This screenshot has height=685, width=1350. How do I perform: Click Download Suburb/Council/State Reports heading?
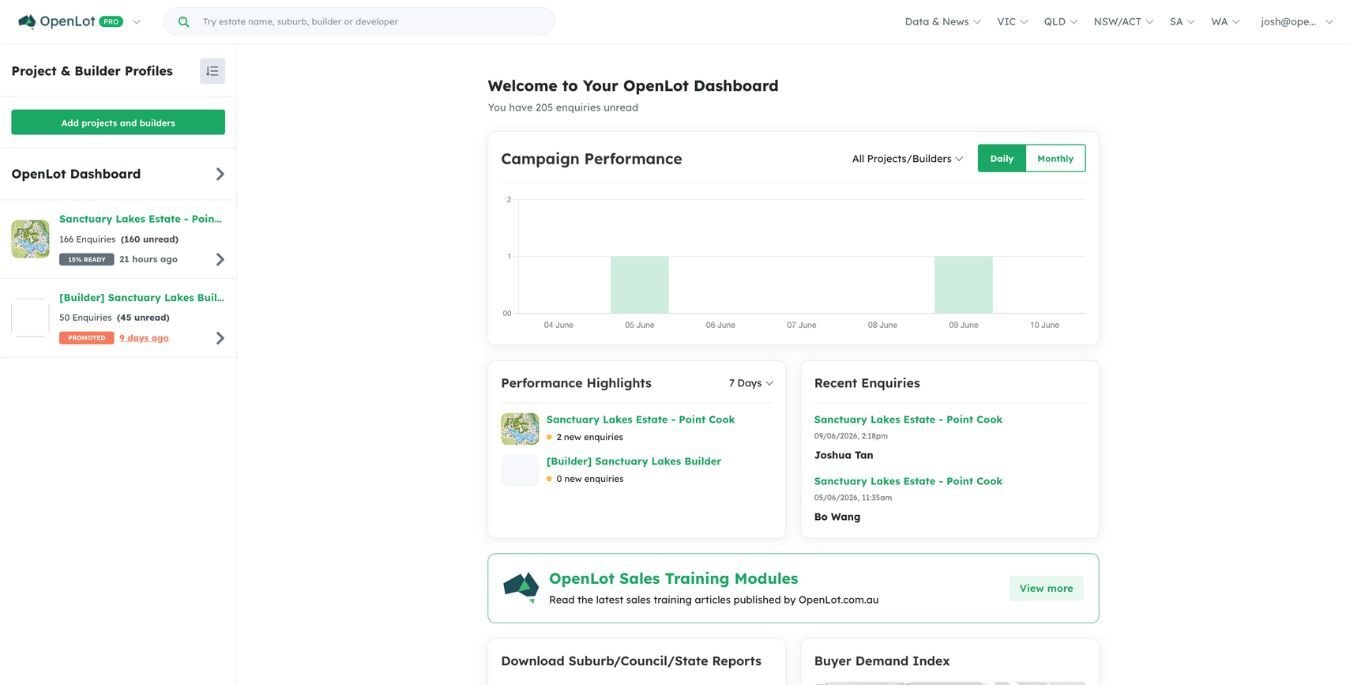pos(631,661)
